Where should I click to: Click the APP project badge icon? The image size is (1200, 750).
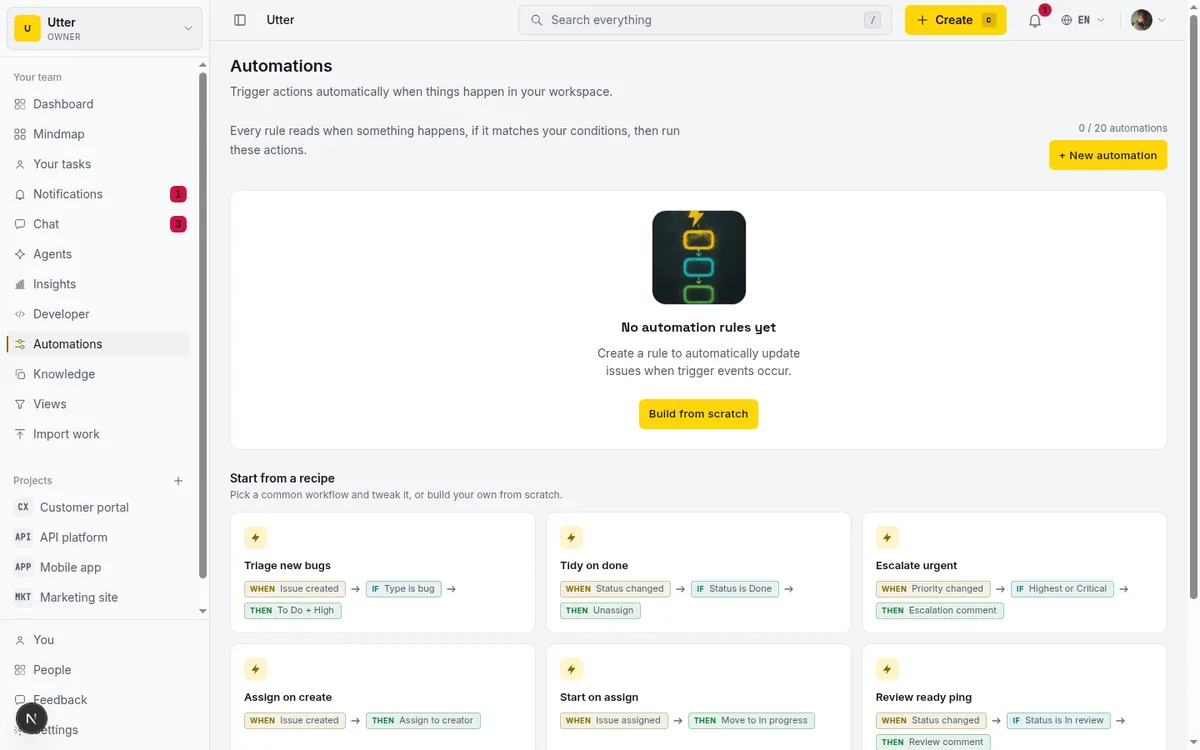pyautogui.click(x=23, y=567)
